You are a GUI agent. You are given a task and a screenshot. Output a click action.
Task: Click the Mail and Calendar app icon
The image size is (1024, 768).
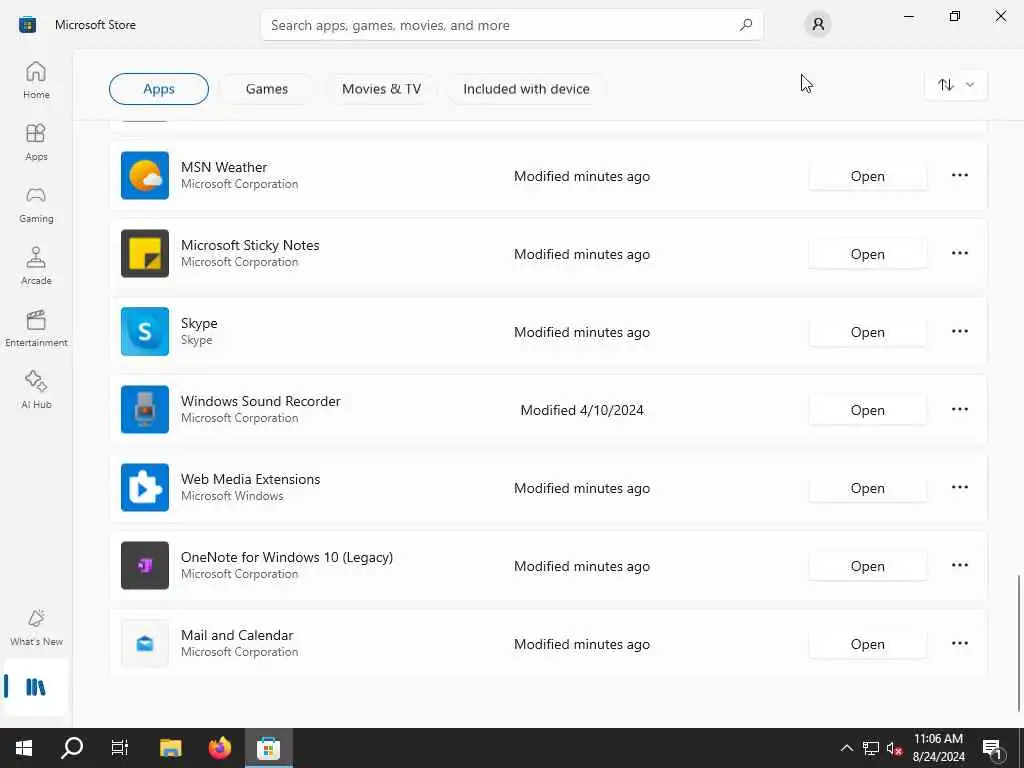145,644
